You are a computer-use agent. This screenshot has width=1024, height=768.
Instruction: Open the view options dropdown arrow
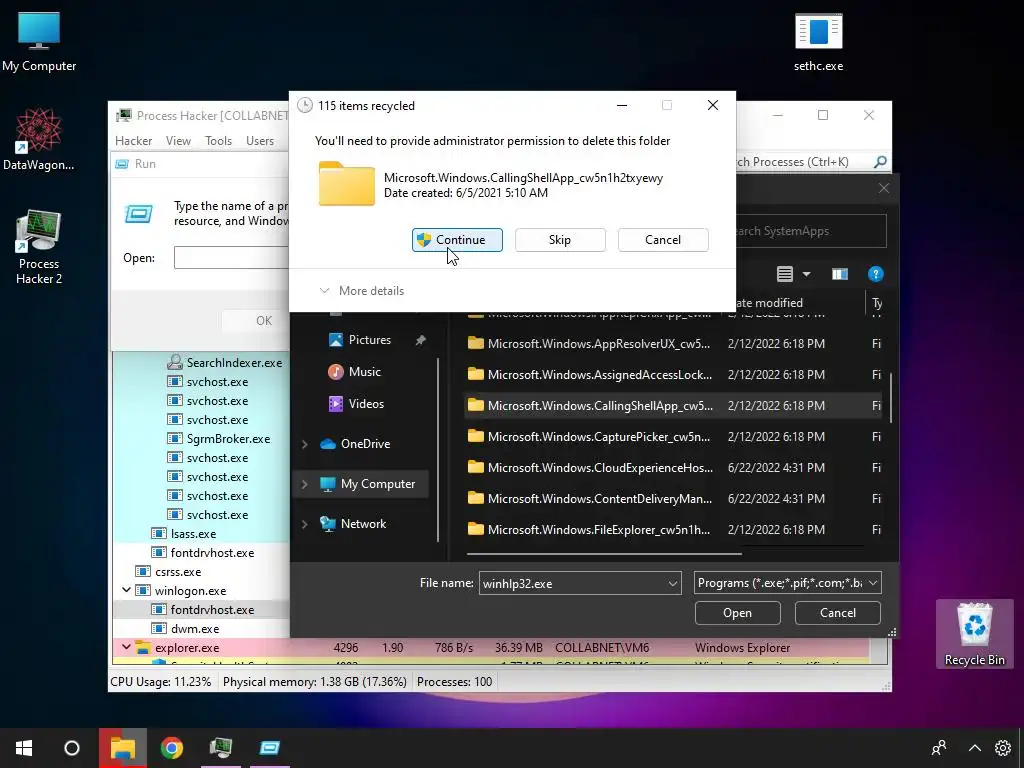tap(807, 274)
